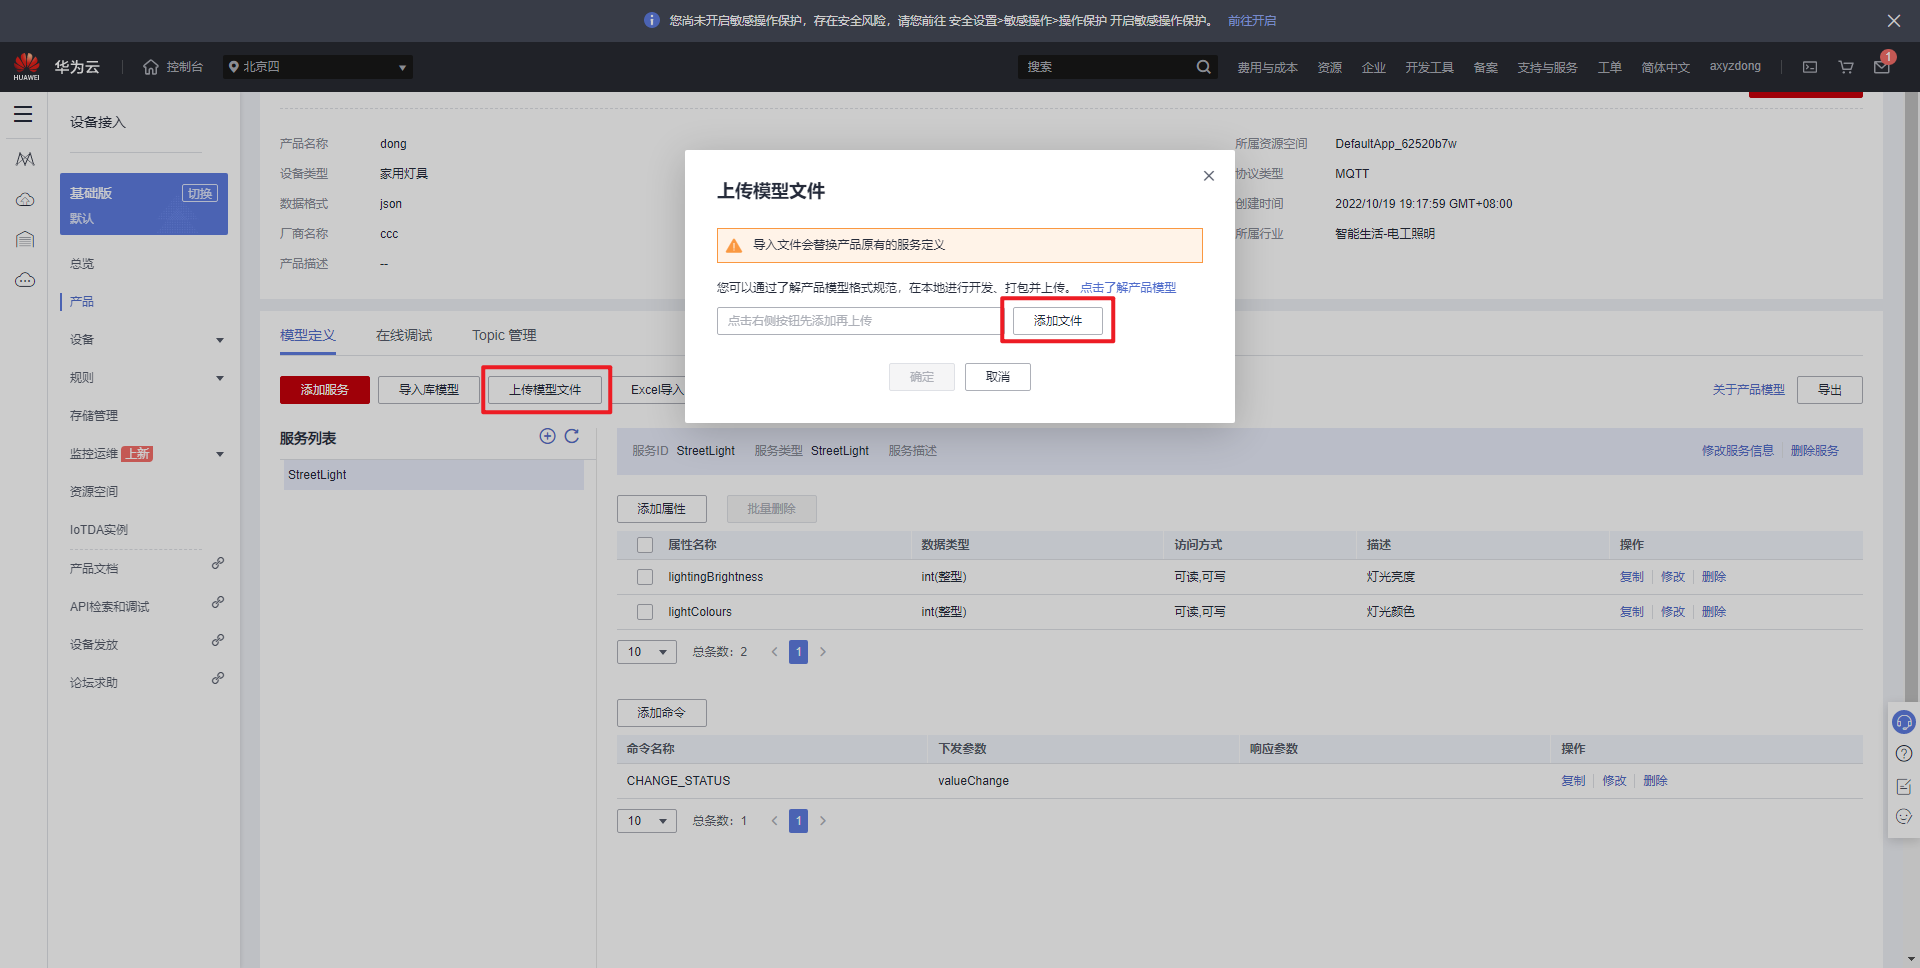
Task: Open the 北京四 region dropdown
Action: click(318, 67)
